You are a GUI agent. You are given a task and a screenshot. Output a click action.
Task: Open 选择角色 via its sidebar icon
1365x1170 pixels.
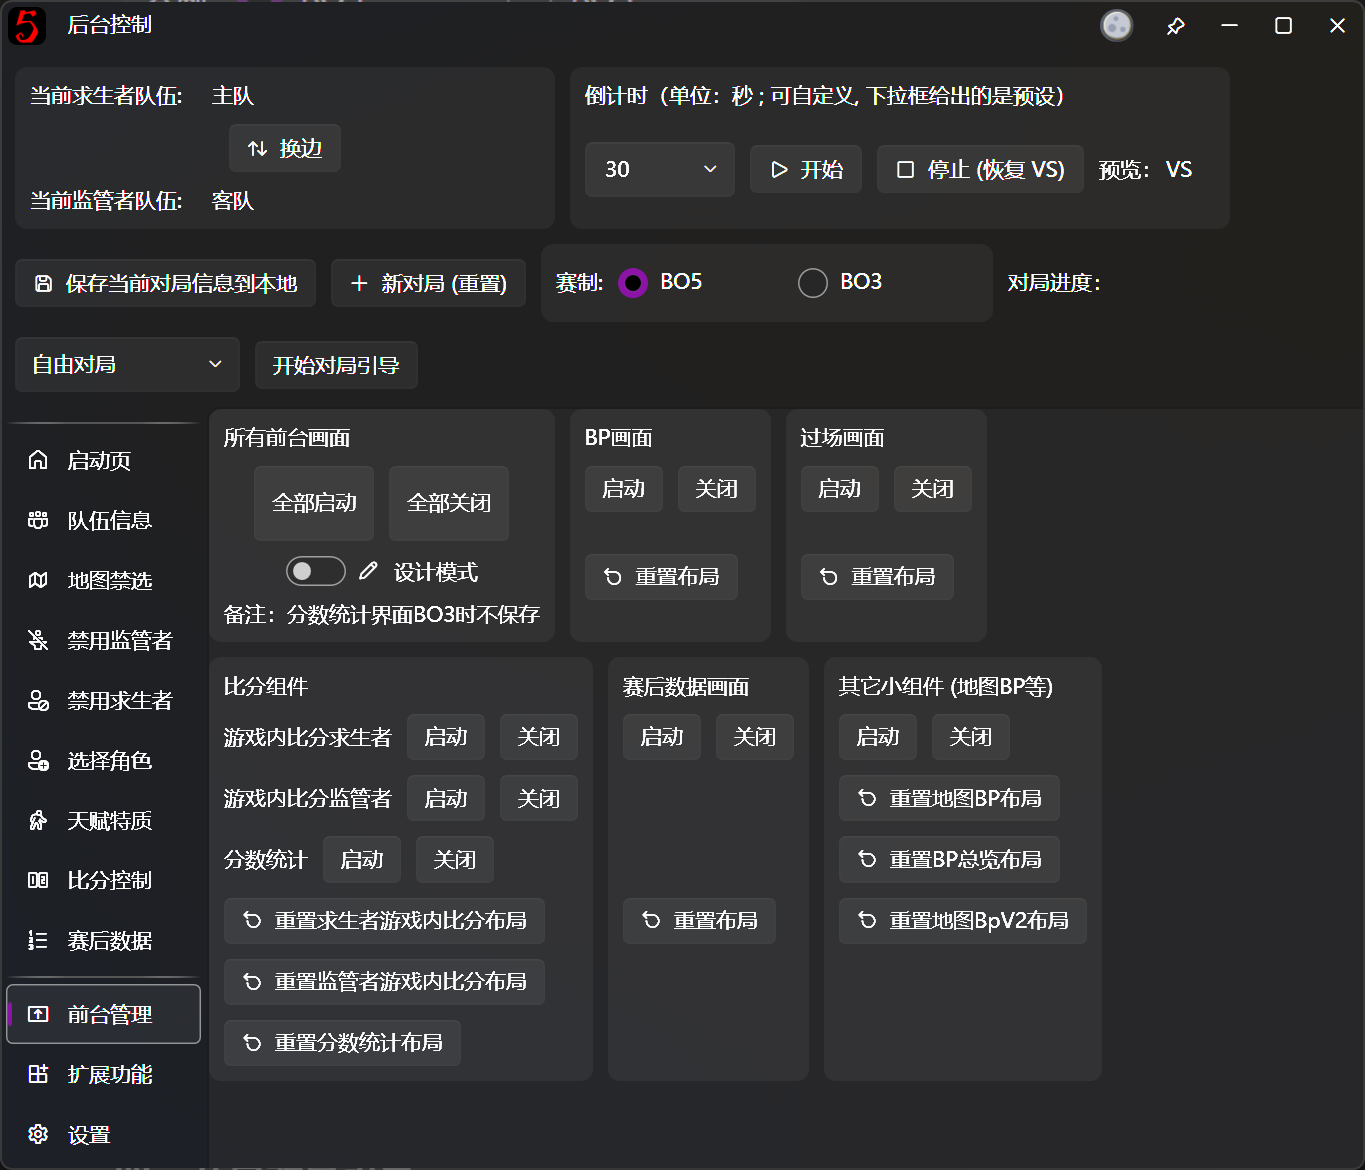[38, 760]
